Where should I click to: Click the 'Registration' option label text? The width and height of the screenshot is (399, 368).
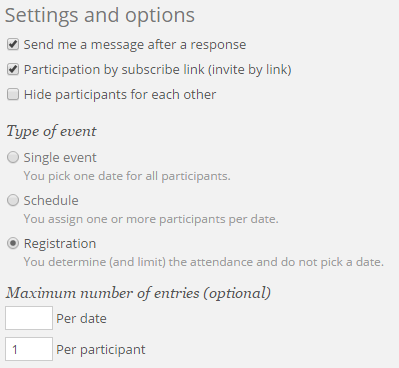tap(60, 244)
